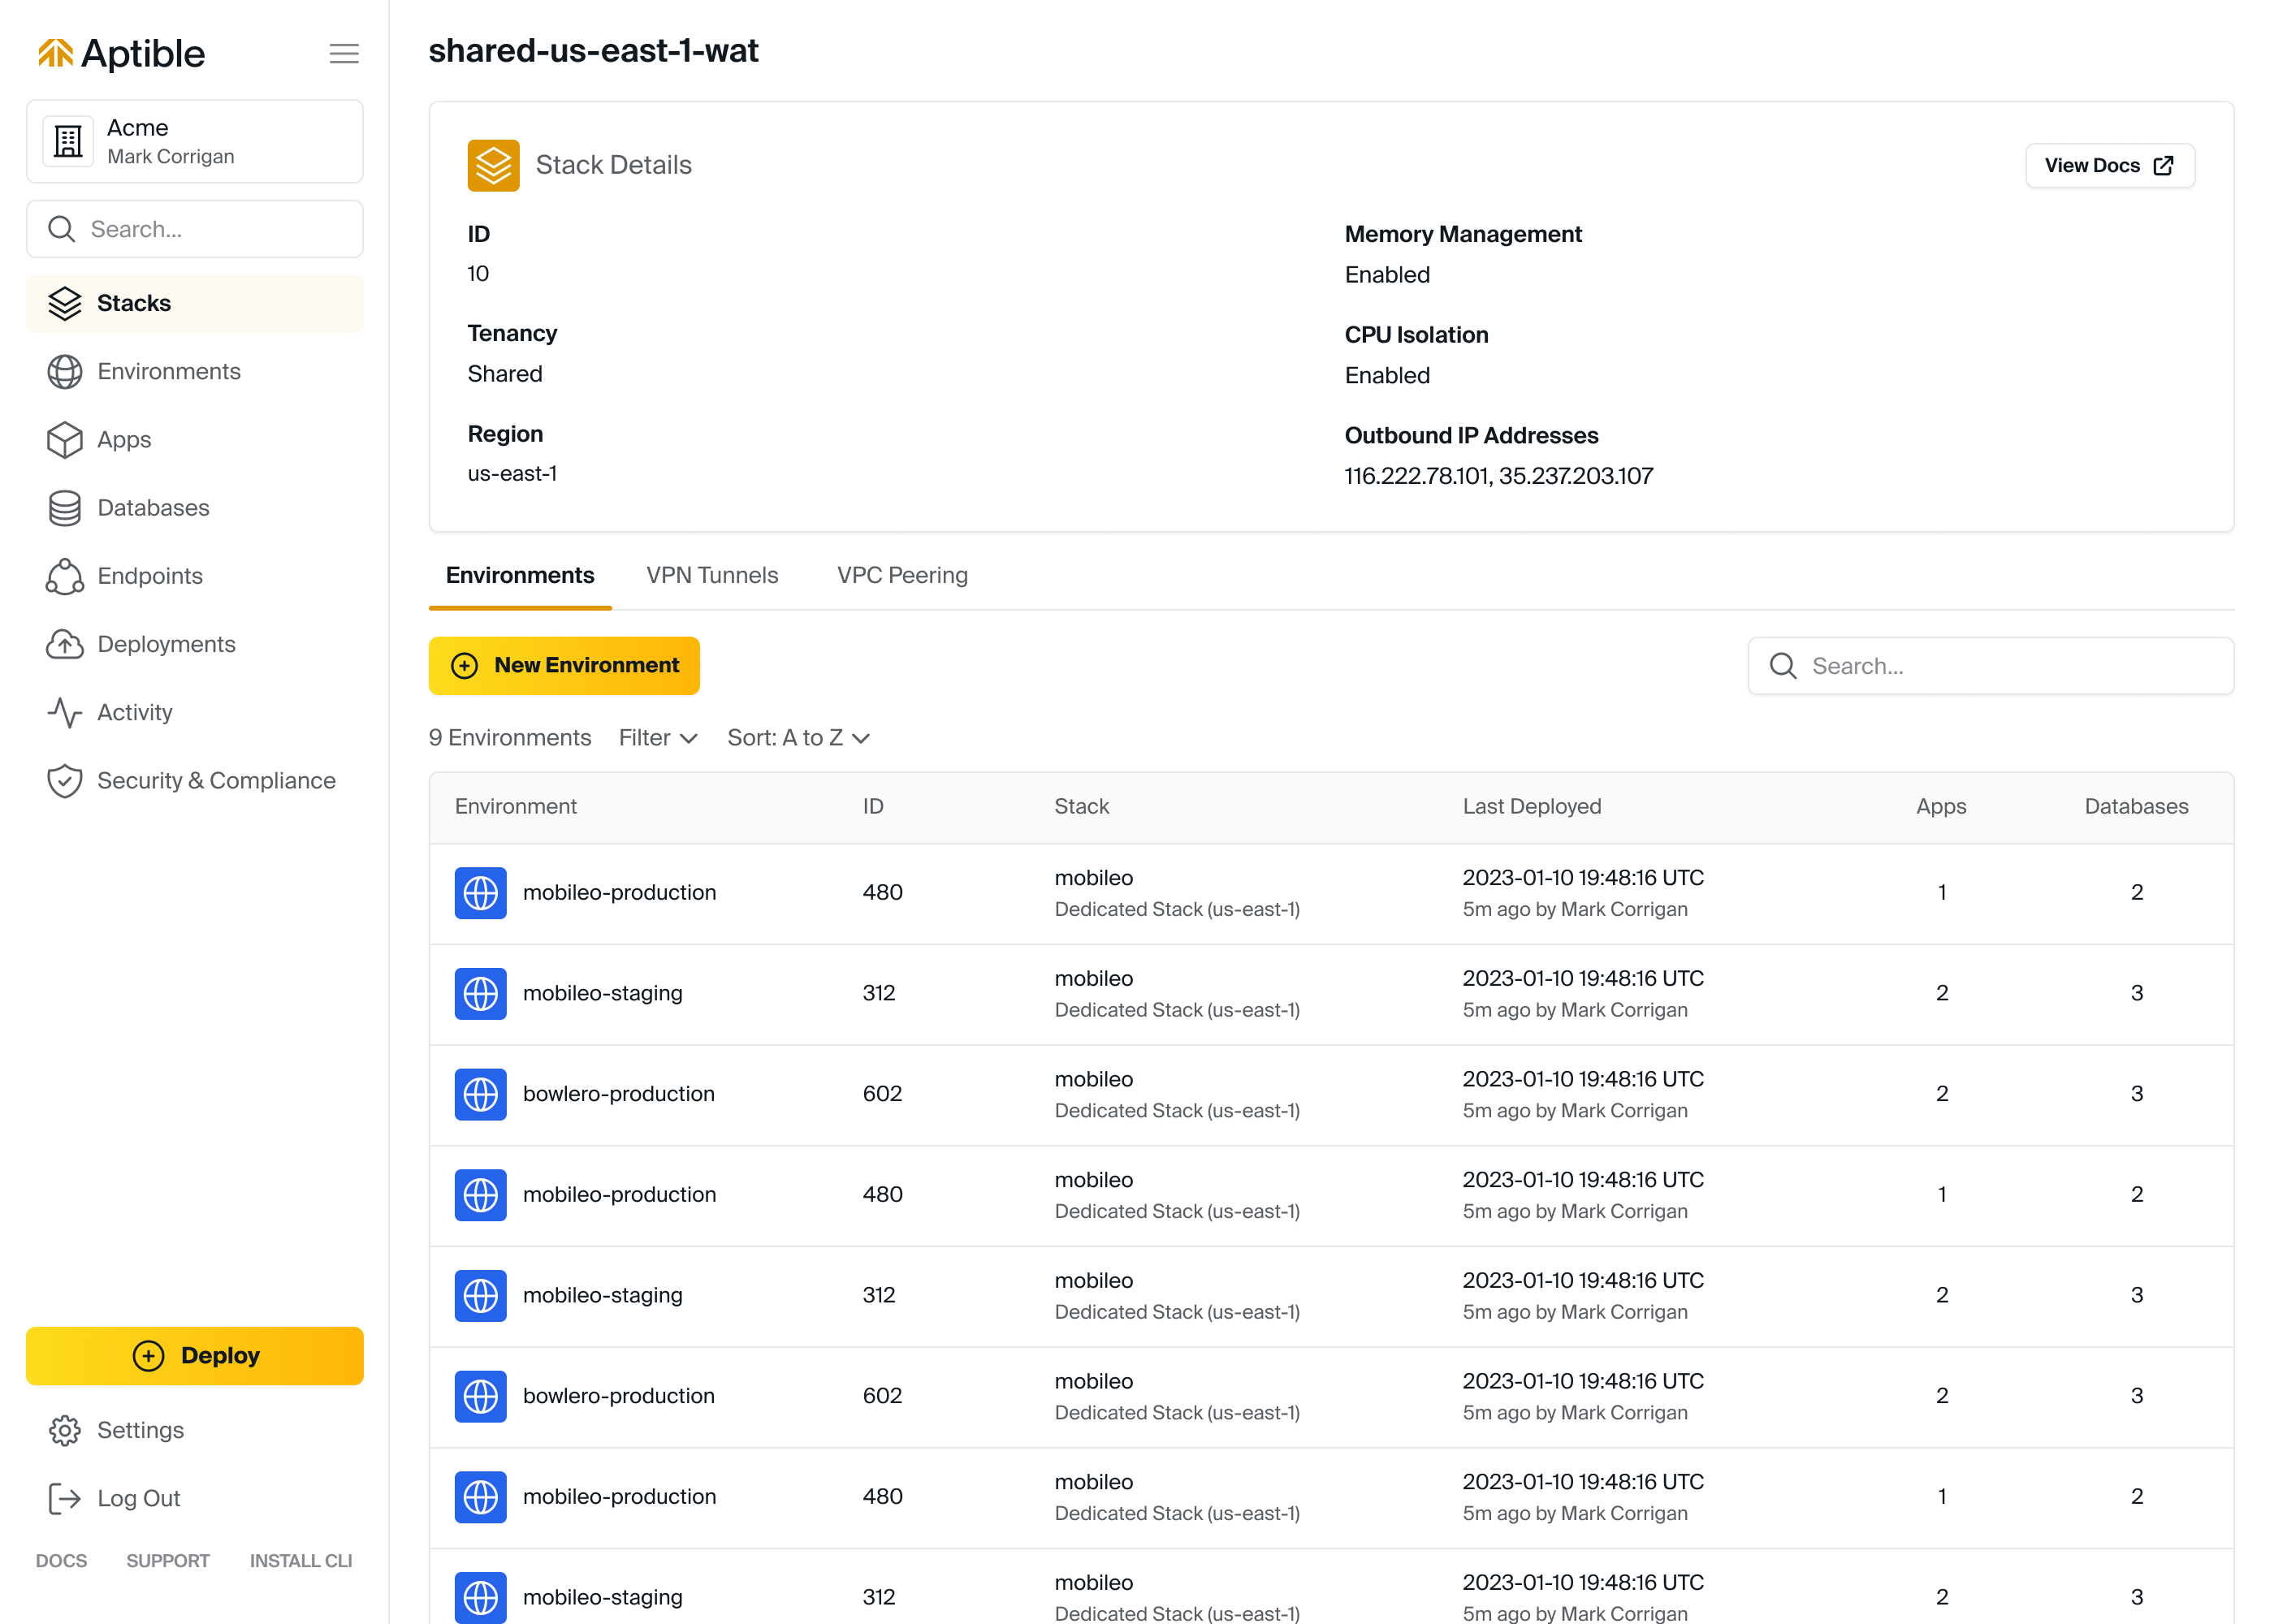The height and width of the screenshot is (1624, 2274).
Task: Click the external link icon in View Docs
Action: tap(2163, 166)
